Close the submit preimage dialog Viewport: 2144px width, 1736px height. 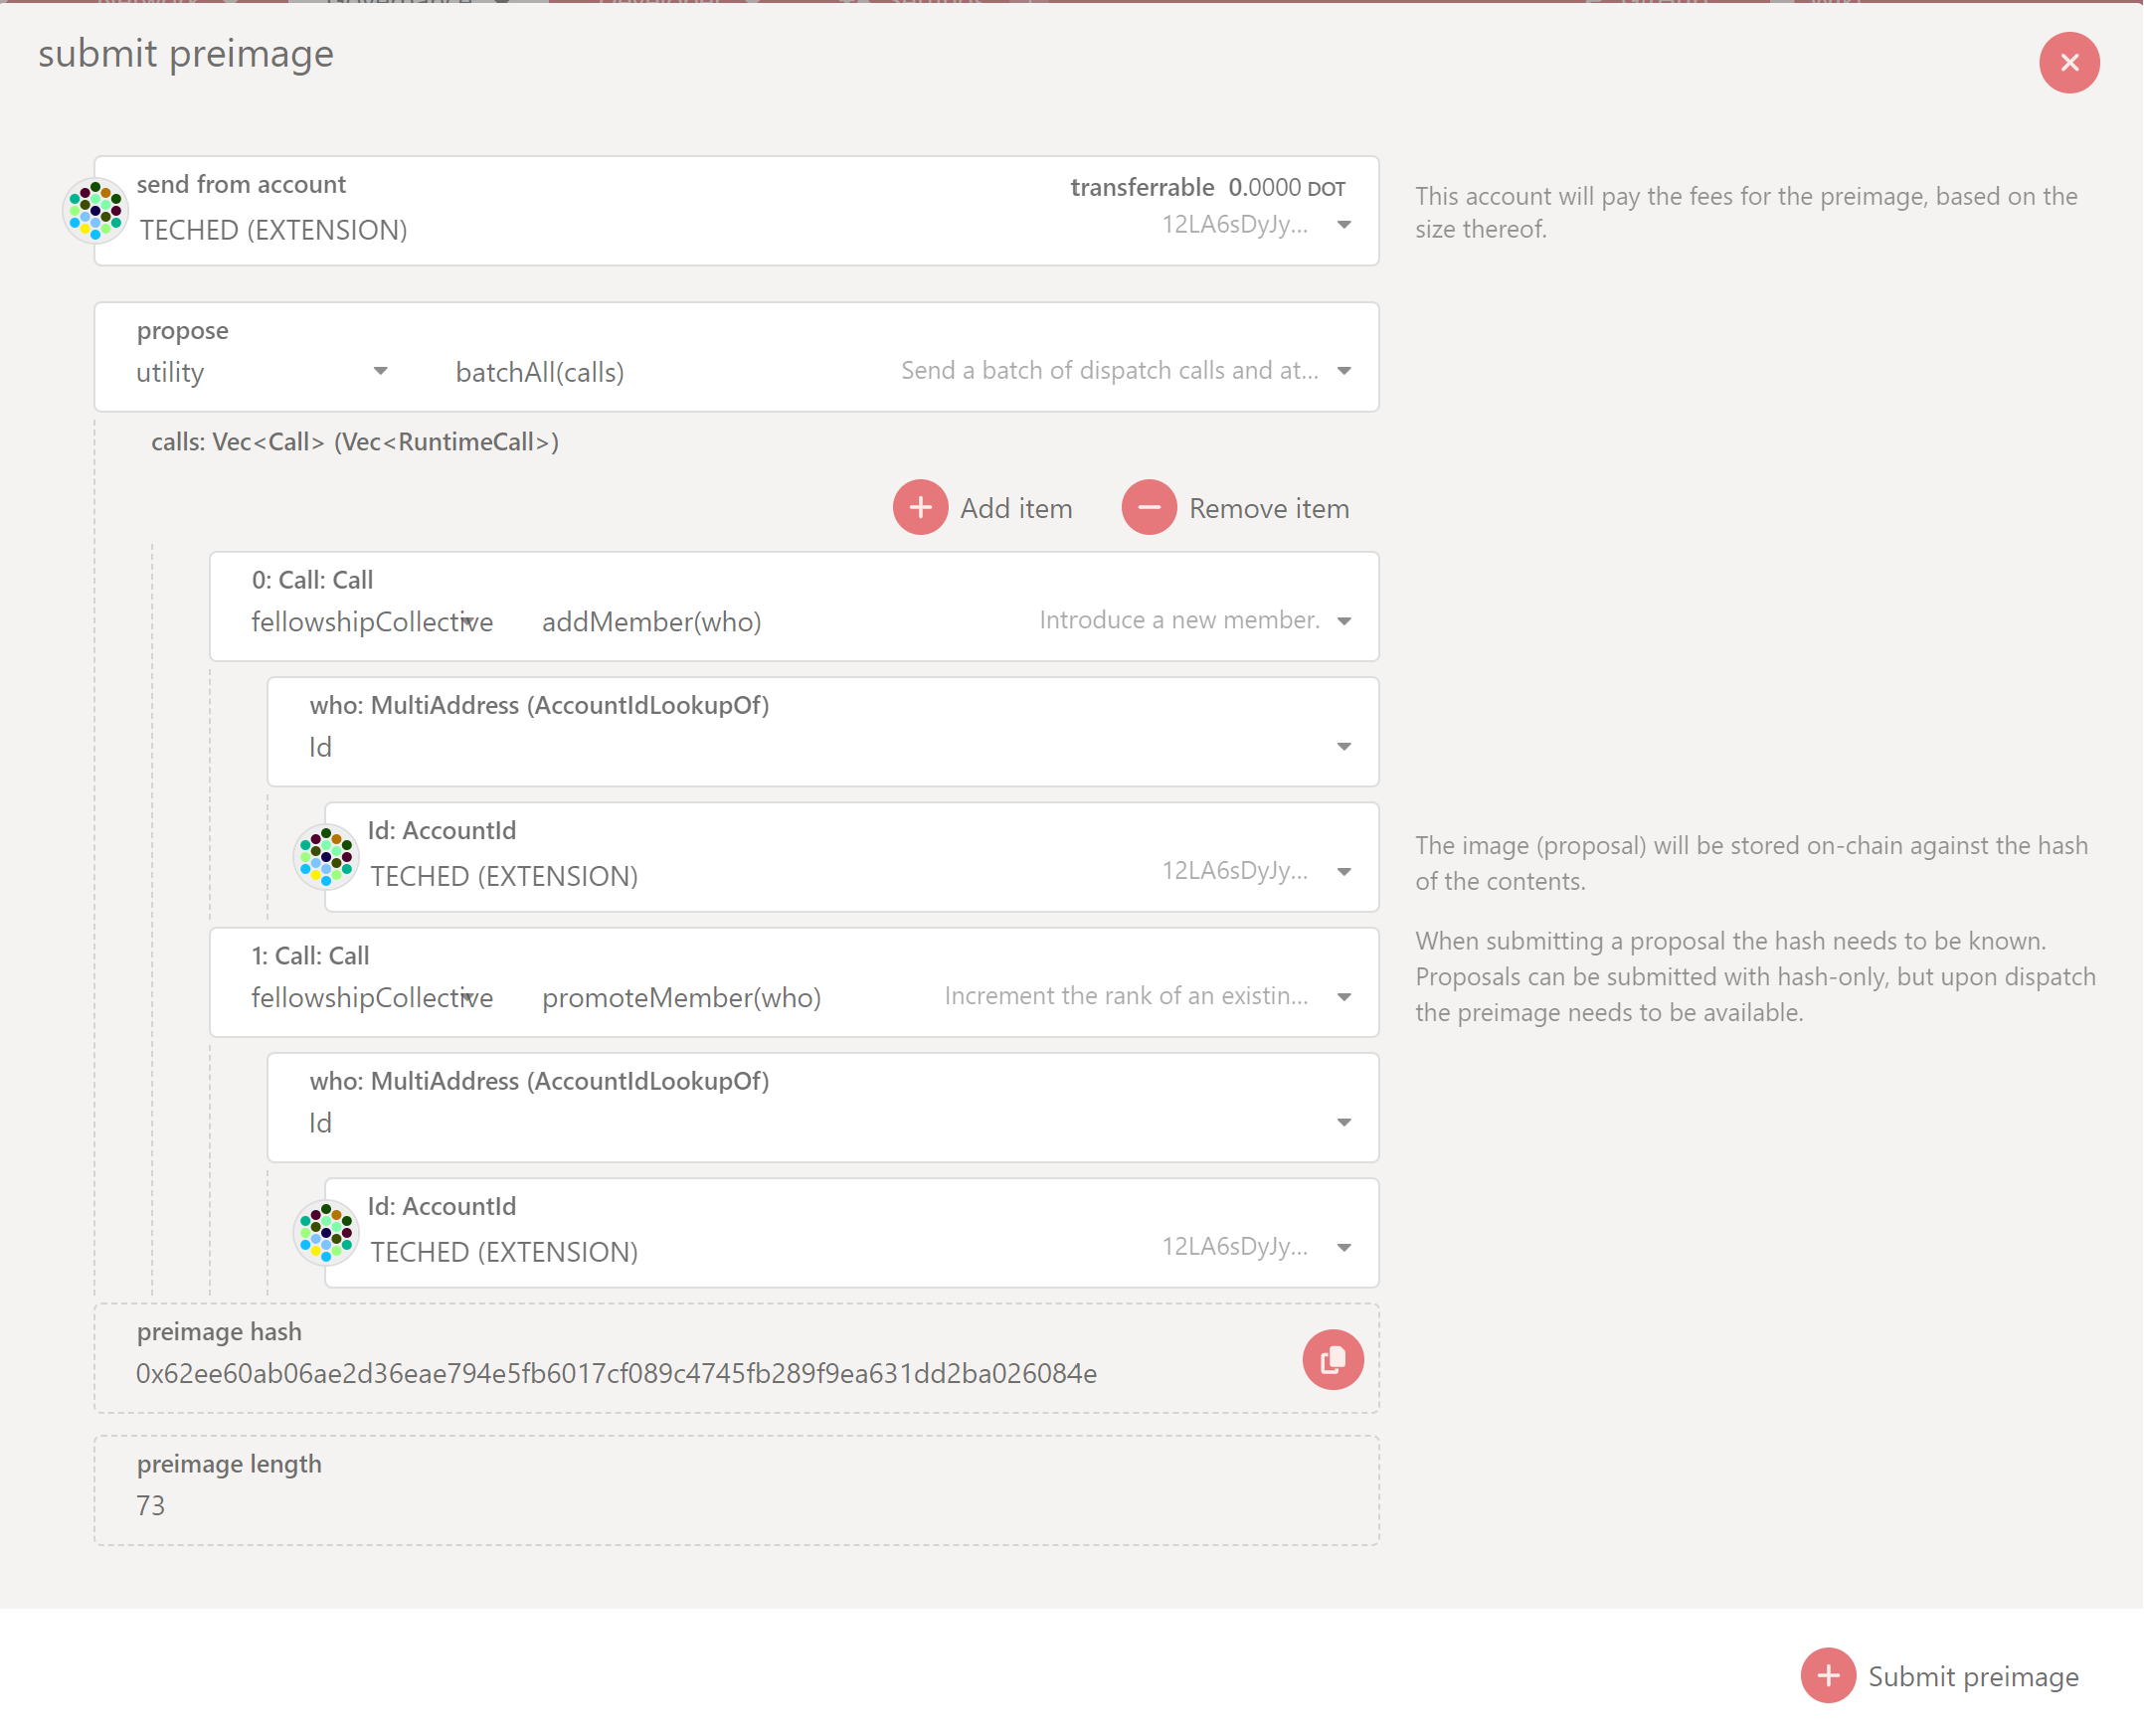coord(2068,63)
